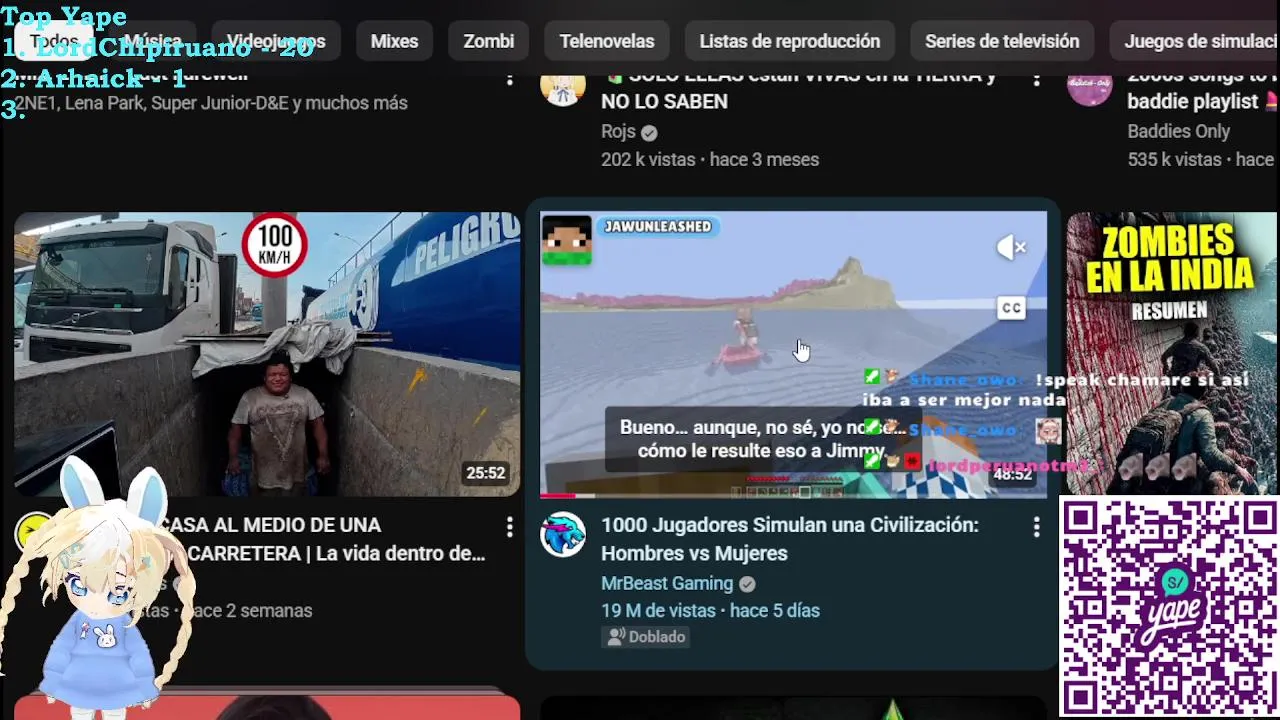Go to Rojs channel name

[x=618, y=132]
